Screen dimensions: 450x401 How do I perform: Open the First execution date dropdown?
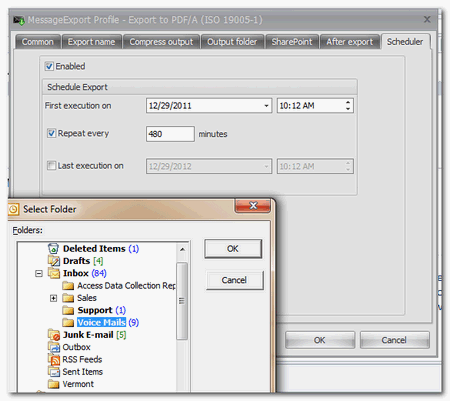[x=266, y=106]
